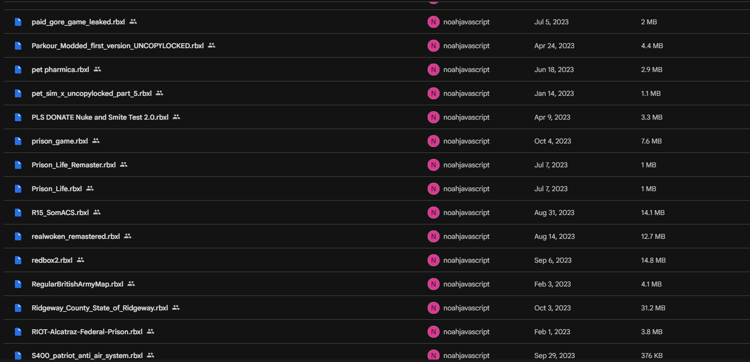
Task: Click the shared icon beside RegularBritishArmyMap.rbxl
Action: pos(131,284)
